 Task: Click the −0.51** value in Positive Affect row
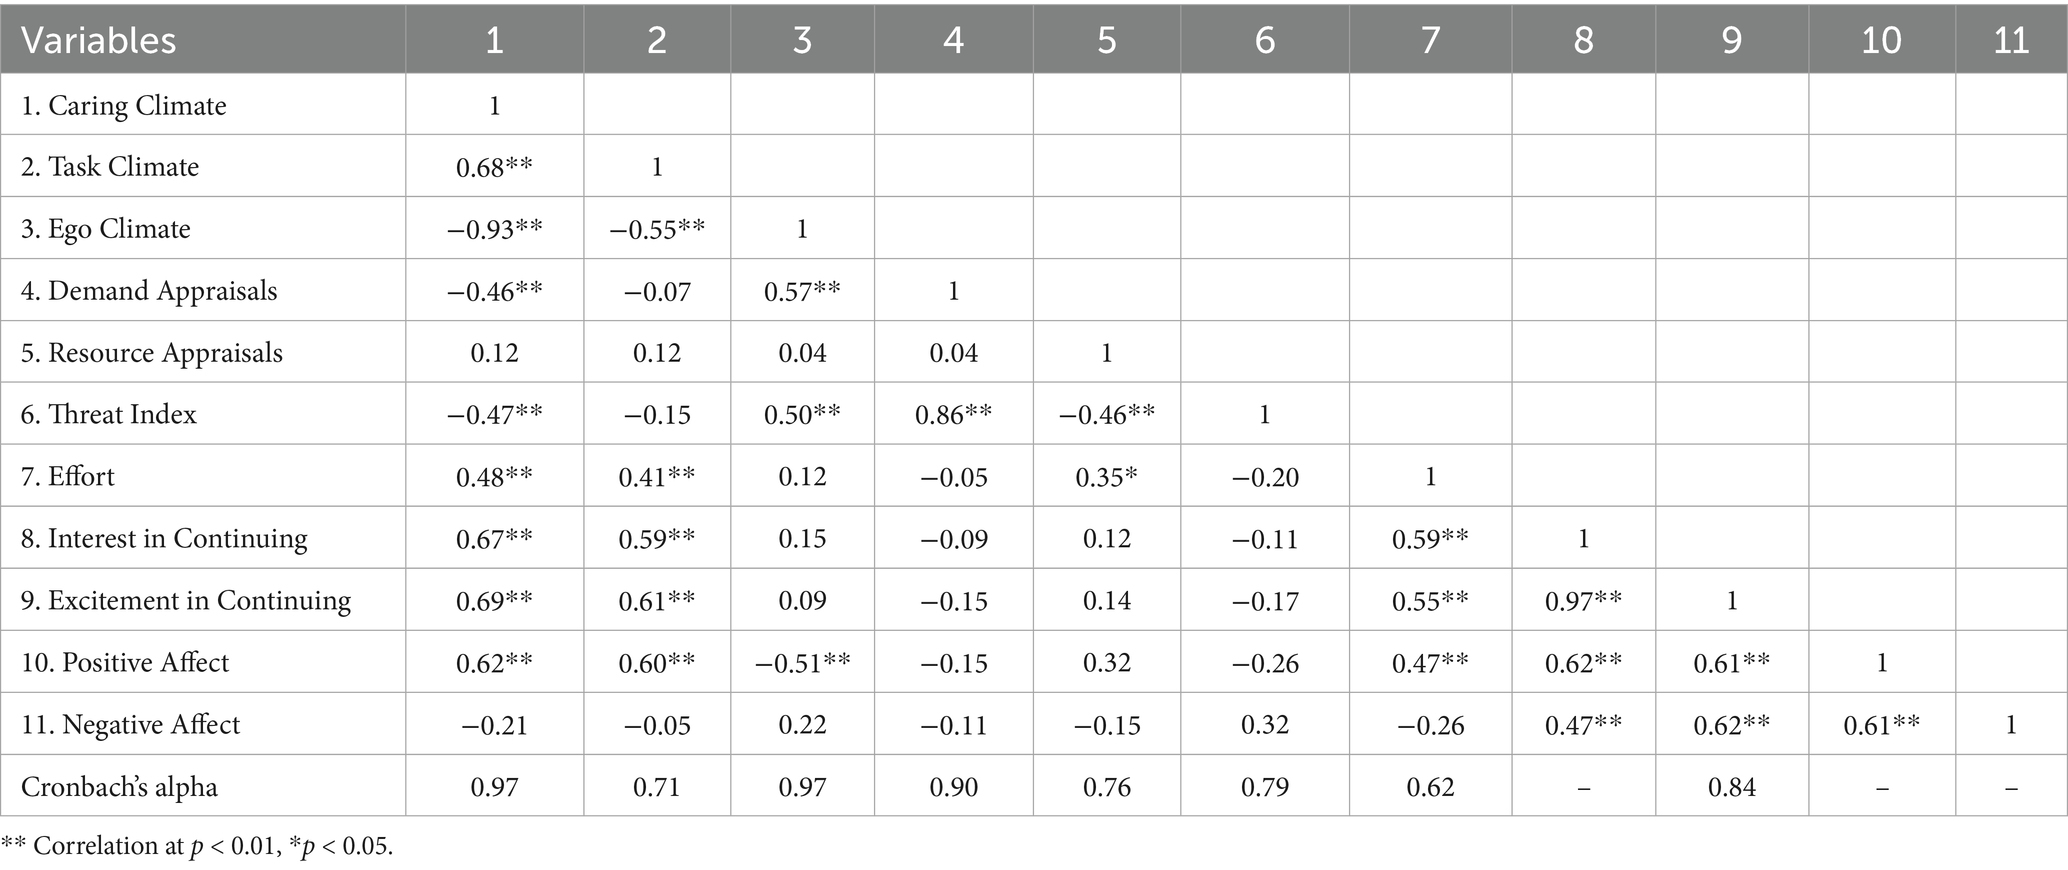click(x=802, y=663)
